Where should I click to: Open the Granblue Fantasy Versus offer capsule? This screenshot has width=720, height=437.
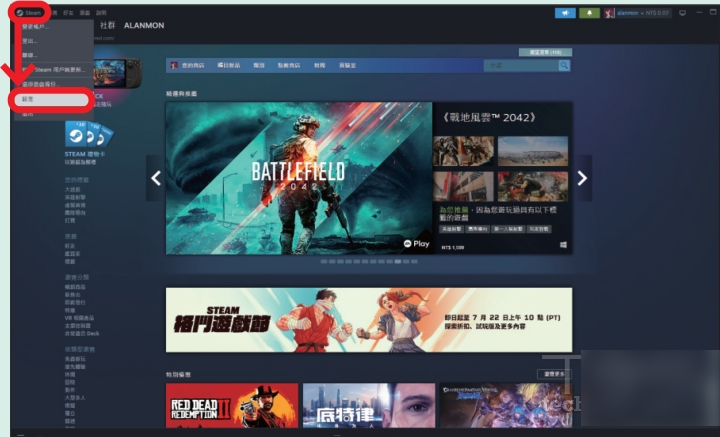[x=506, y=405]
